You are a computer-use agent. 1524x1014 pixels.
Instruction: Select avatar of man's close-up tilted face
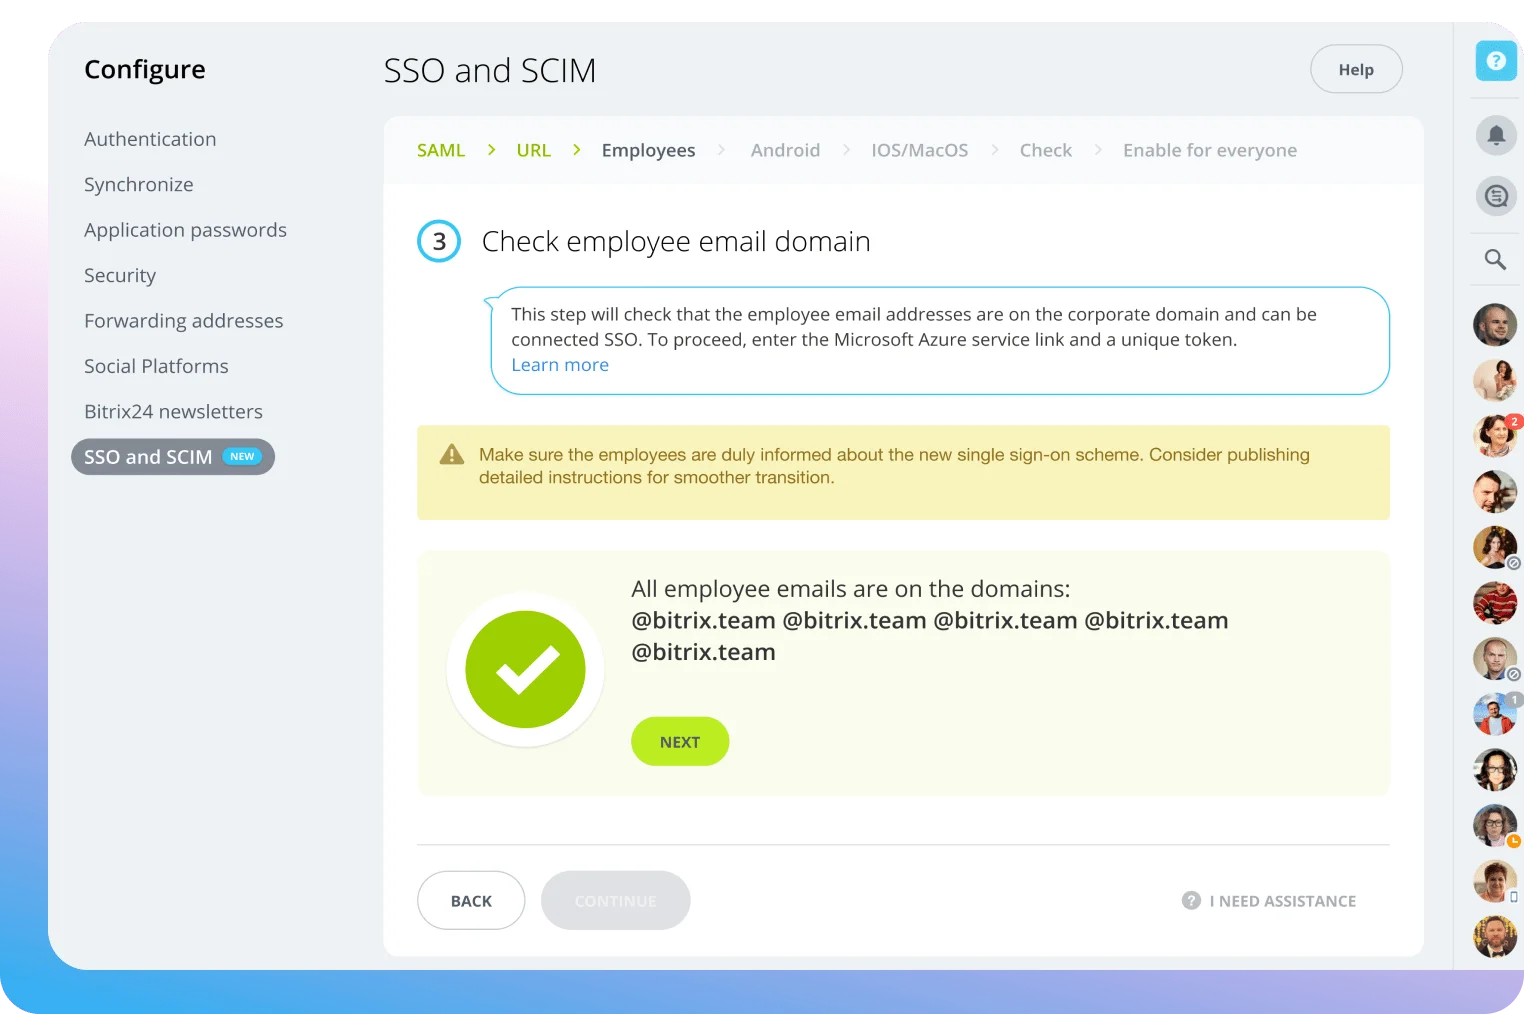pyautogui.click(x=1495, y=492)
